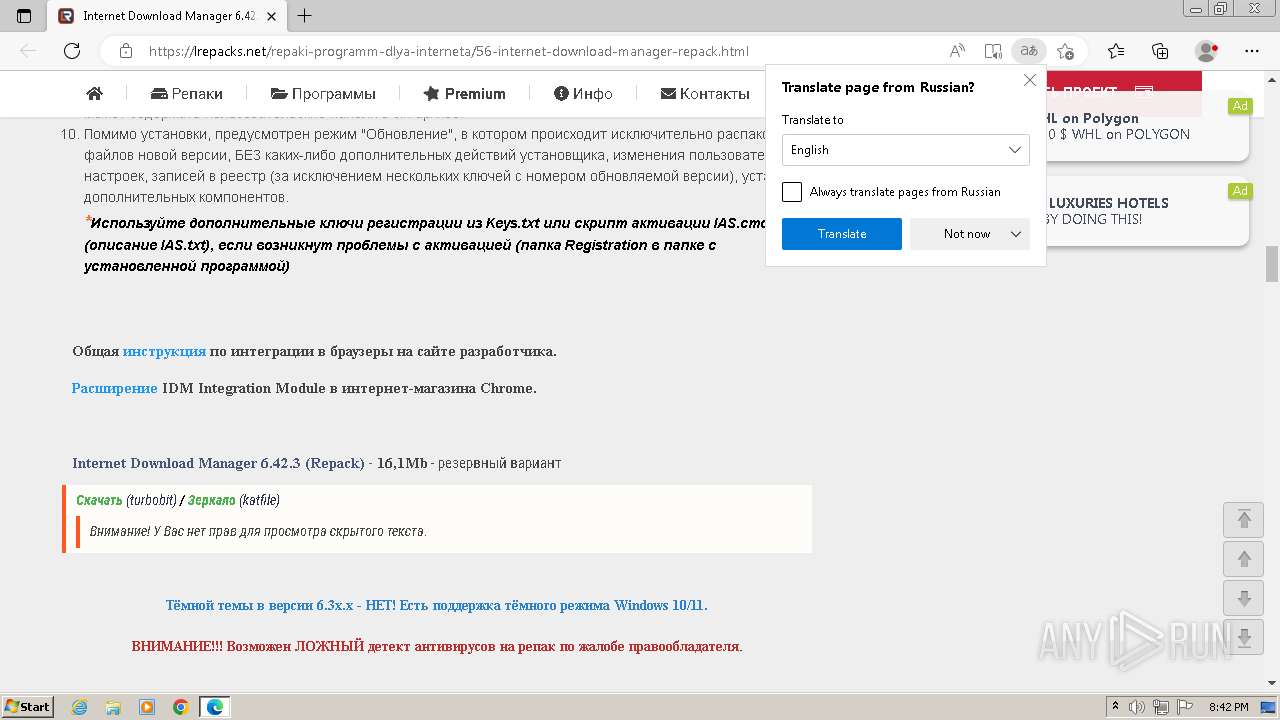Screen dimensions: 1280x720
Task: Open the Инфо menu item
Action: (583, 94)
